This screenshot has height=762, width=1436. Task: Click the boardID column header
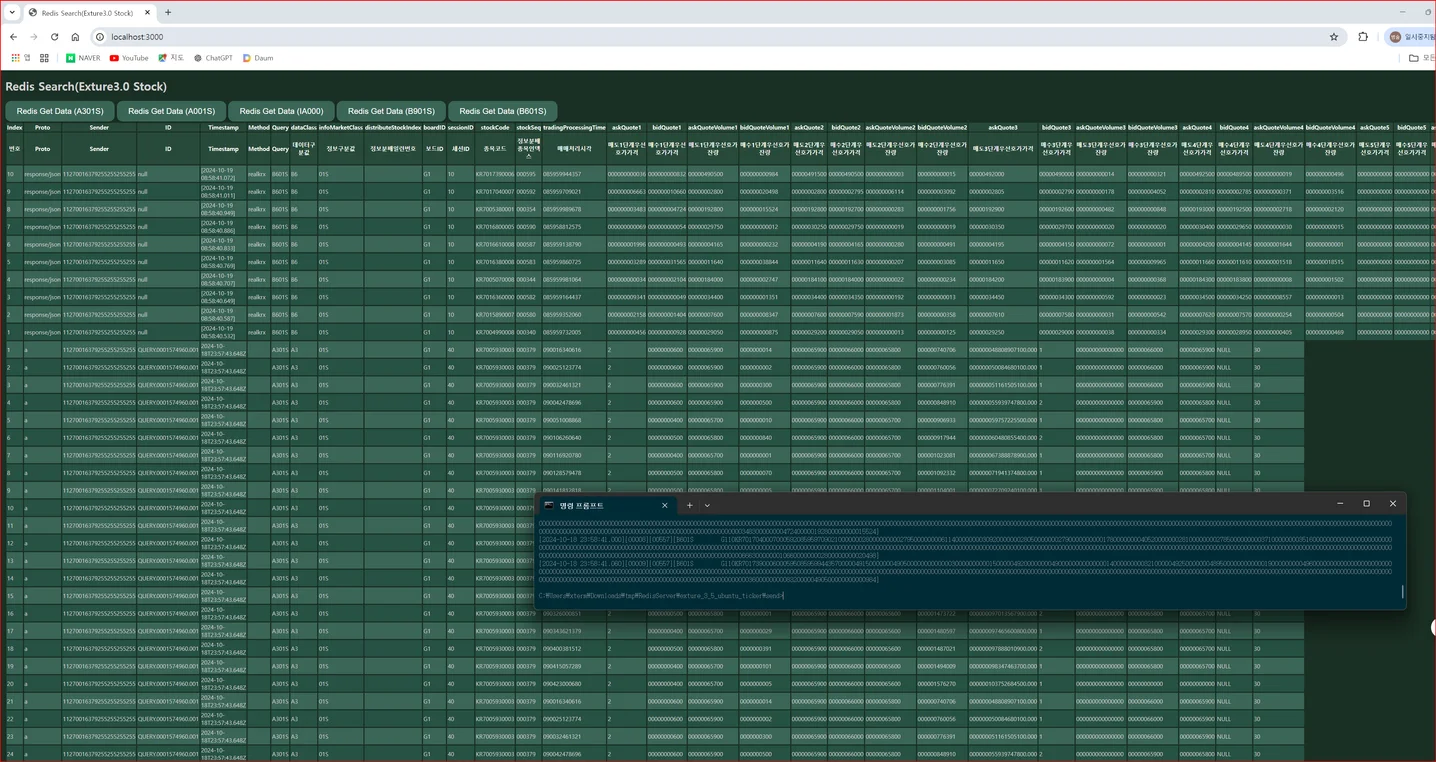click(x=434, y=128)
